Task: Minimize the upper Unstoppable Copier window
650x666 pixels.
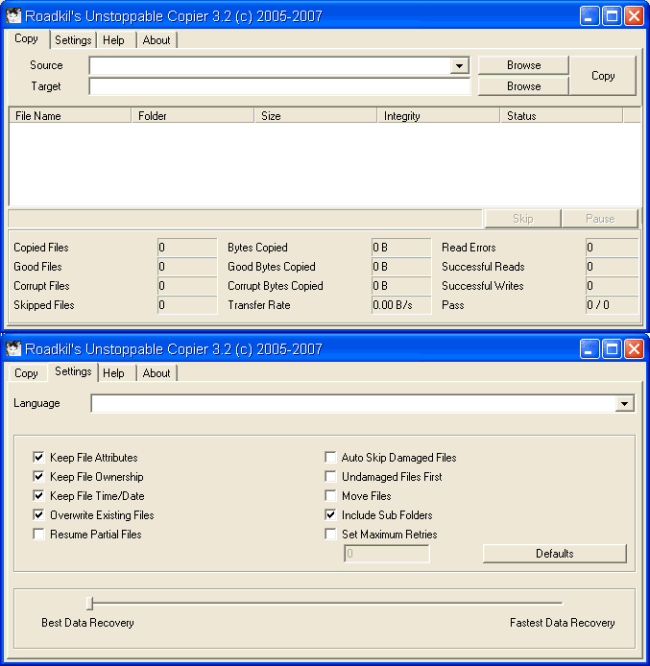Action: click(x=590, y=17)
